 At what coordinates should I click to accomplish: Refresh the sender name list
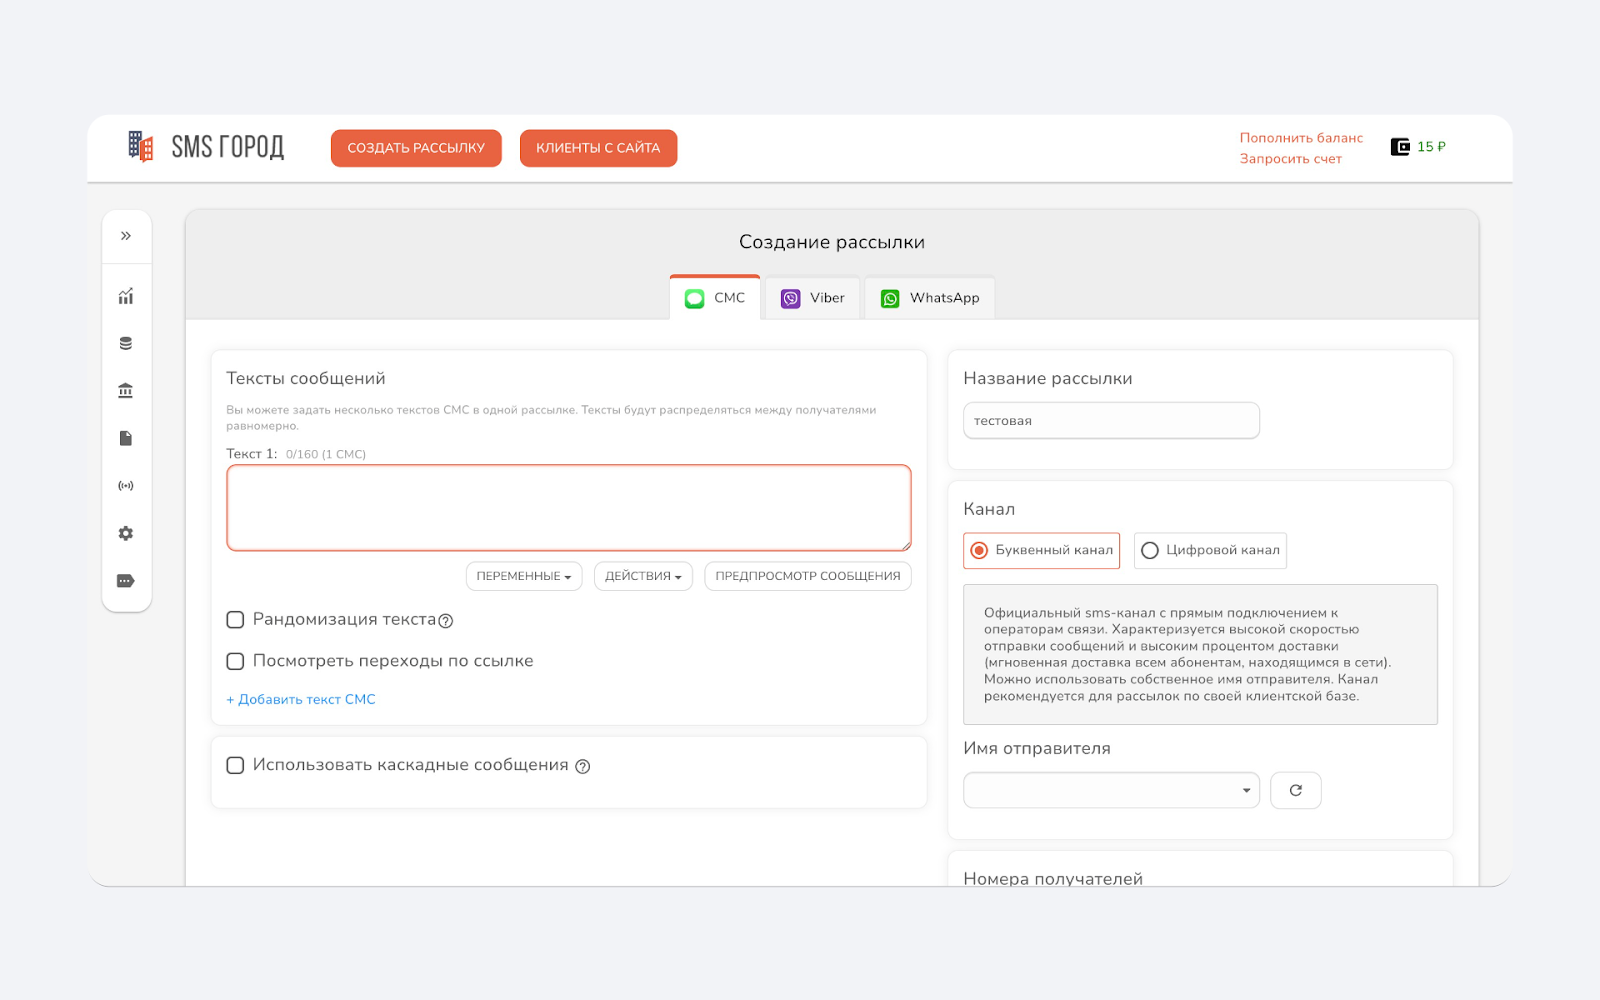tap(1295, 790)
